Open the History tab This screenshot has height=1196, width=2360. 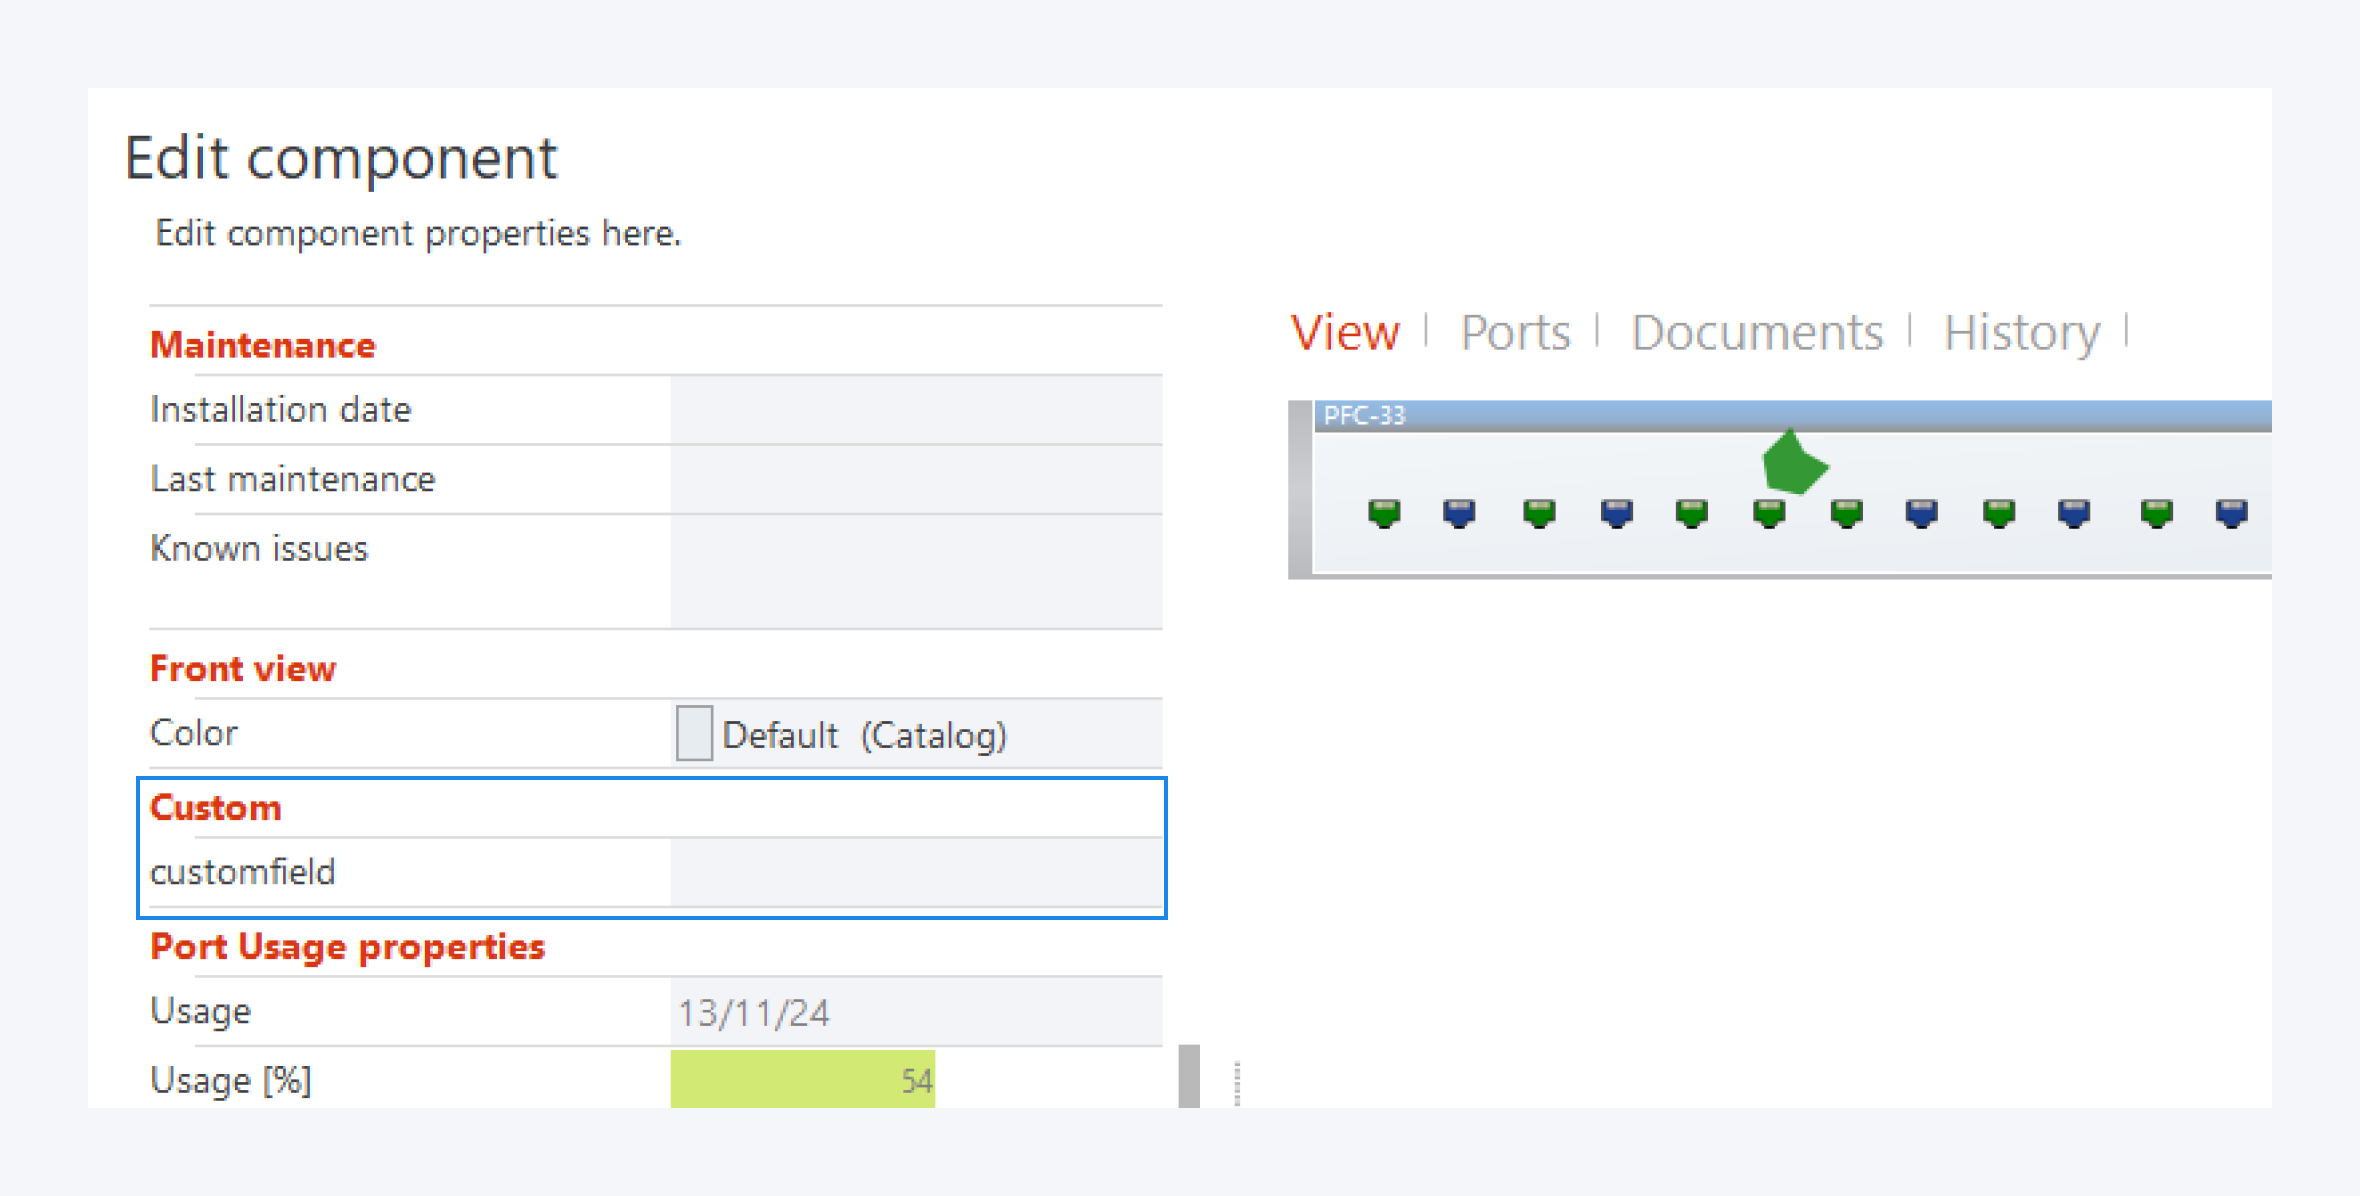[2021, 332]
